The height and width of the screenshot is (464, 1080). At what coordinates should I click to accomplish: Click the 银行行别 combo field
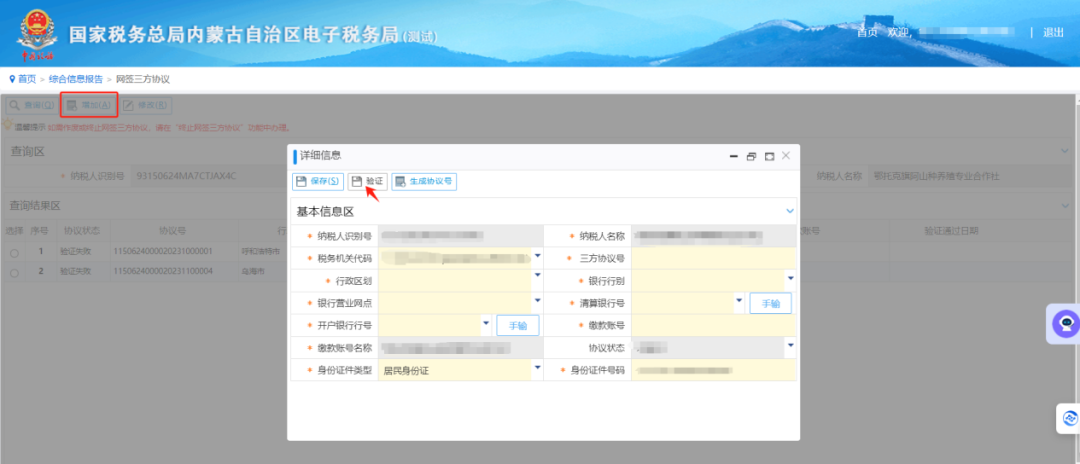coord(714,280)
